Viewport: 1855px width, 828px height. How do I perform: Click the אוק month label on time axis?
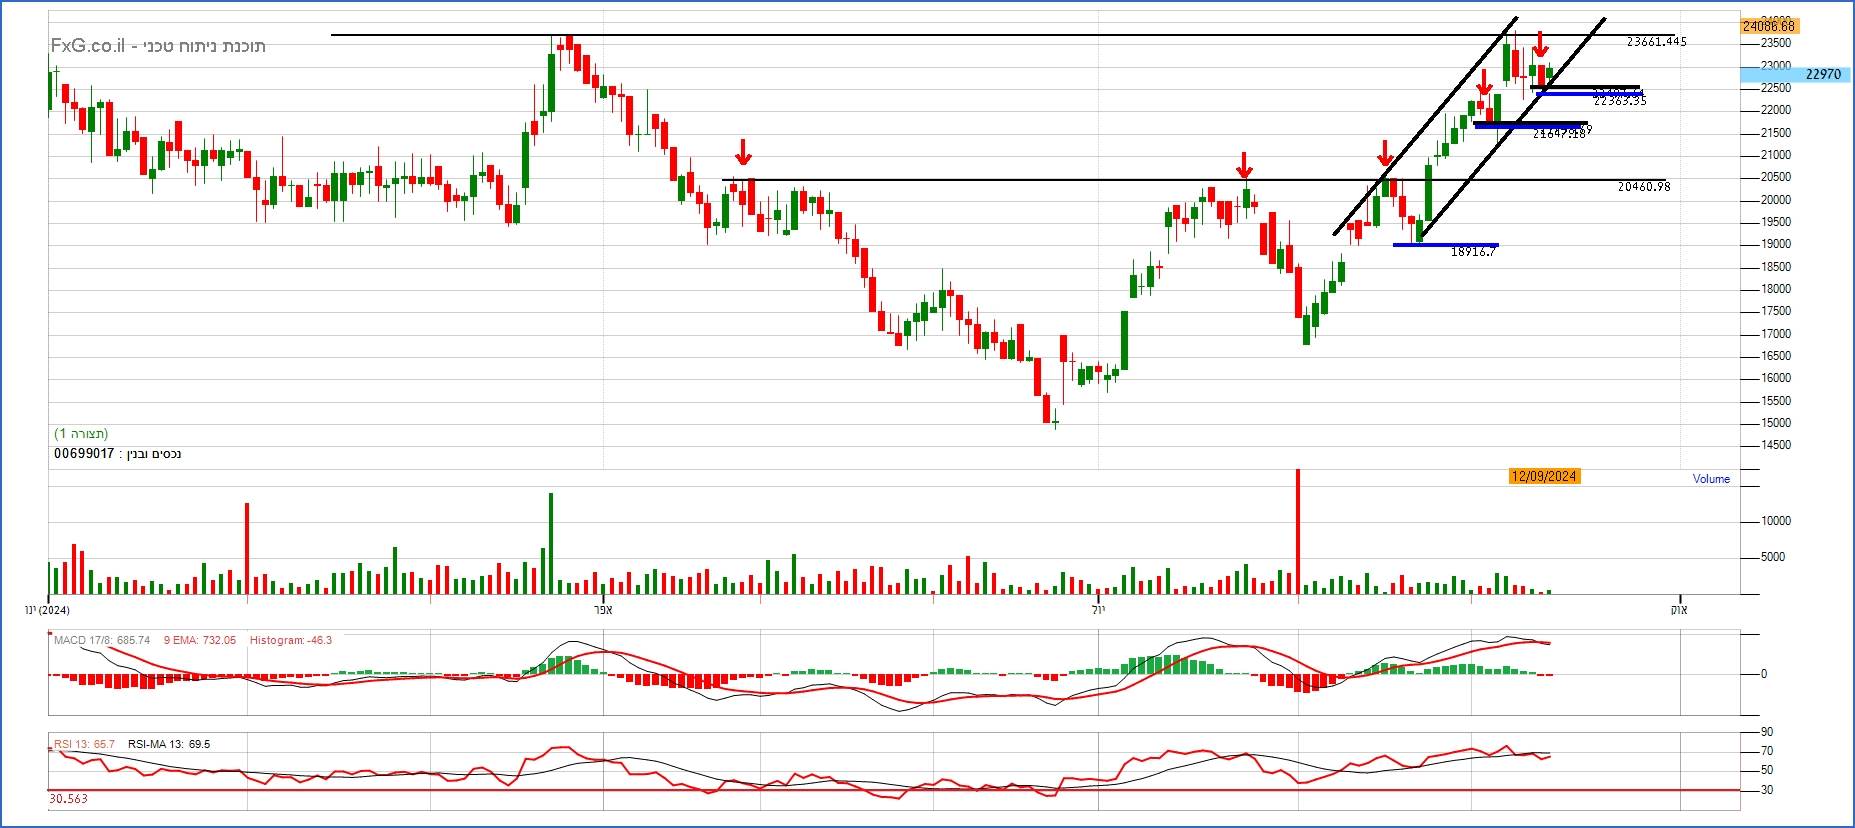[1679, 609]
